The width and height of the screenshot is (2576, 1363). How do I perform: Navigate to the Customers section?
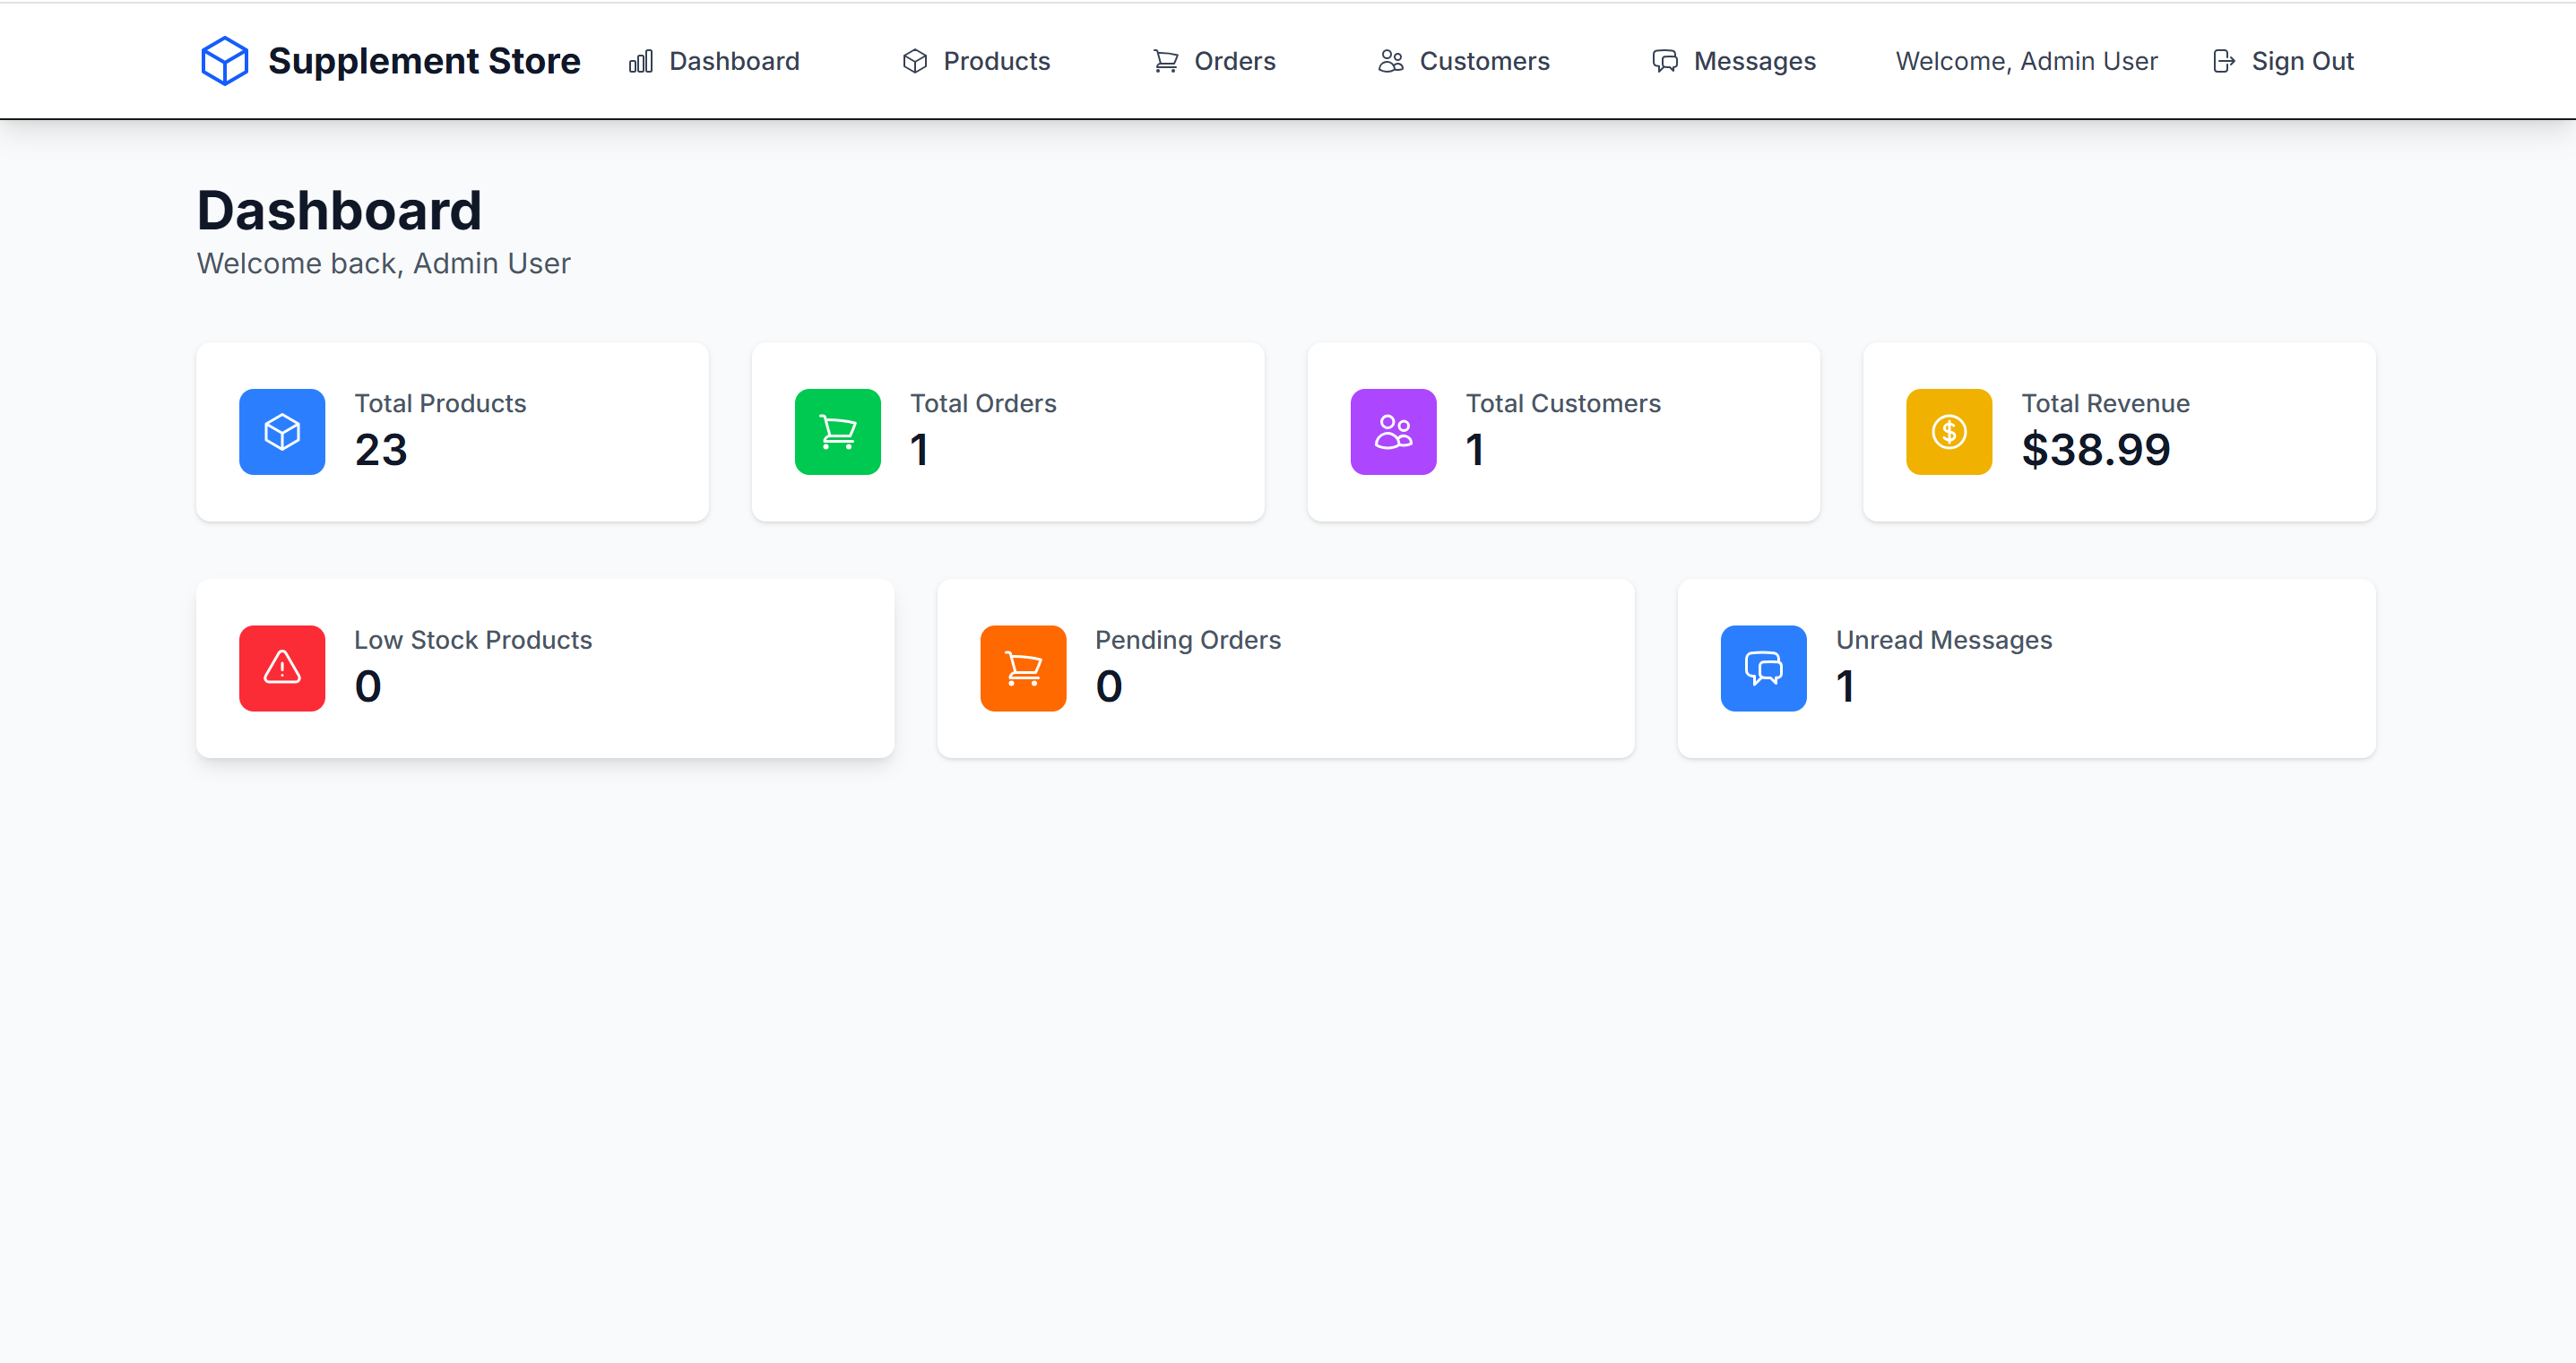(1464, 61)
